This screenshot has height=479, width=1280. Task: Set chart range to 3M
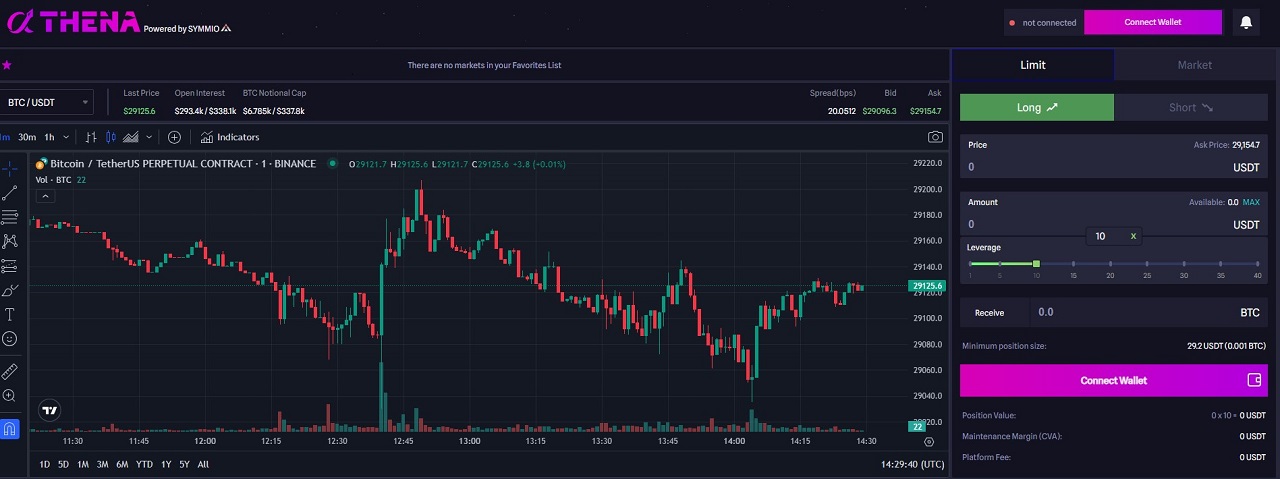point(102,464)
